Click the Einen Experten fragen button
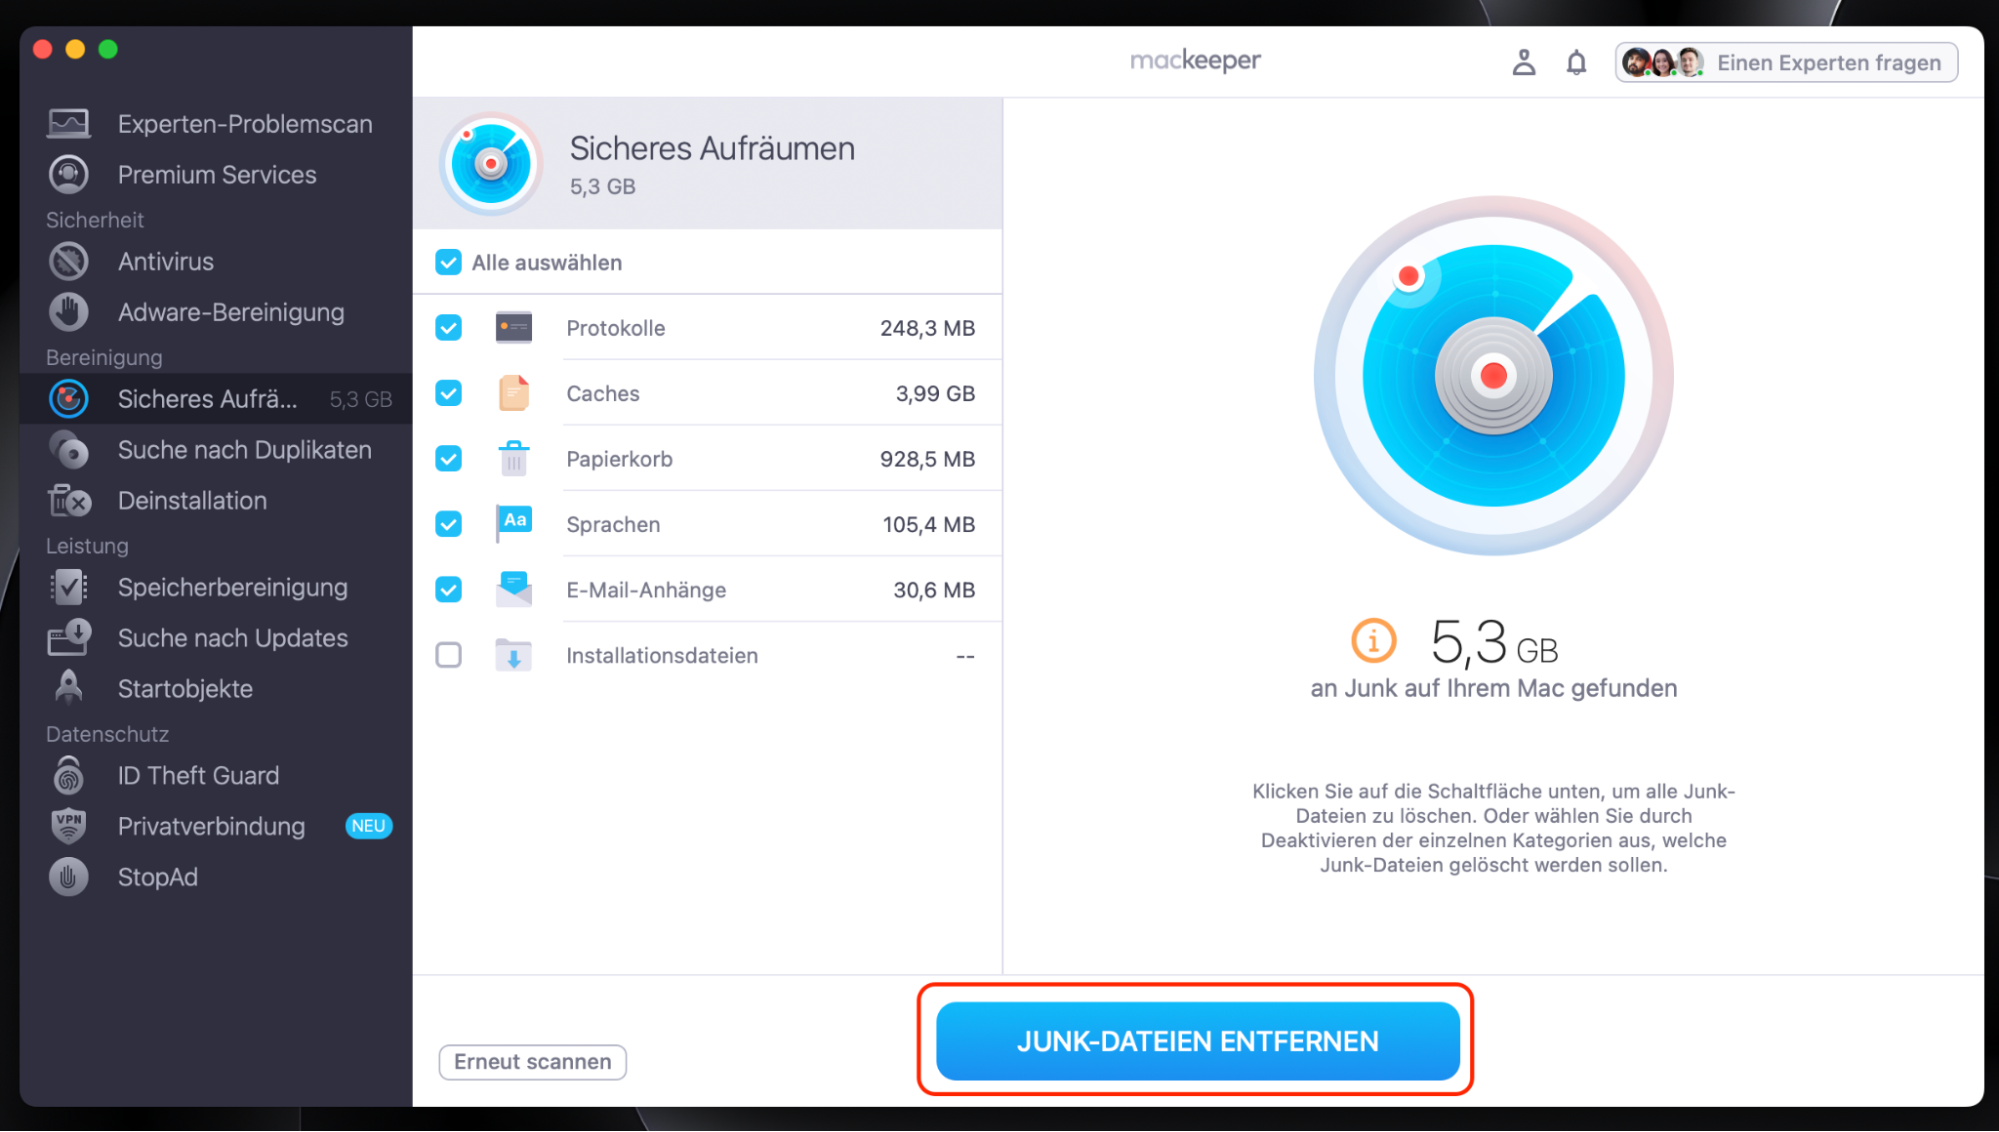 [1828, 62]
